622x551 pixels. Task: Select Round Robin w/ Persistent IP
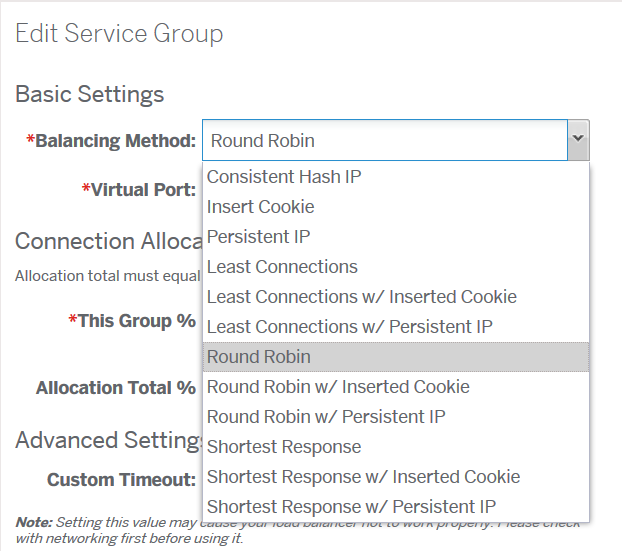pos(395,417)
